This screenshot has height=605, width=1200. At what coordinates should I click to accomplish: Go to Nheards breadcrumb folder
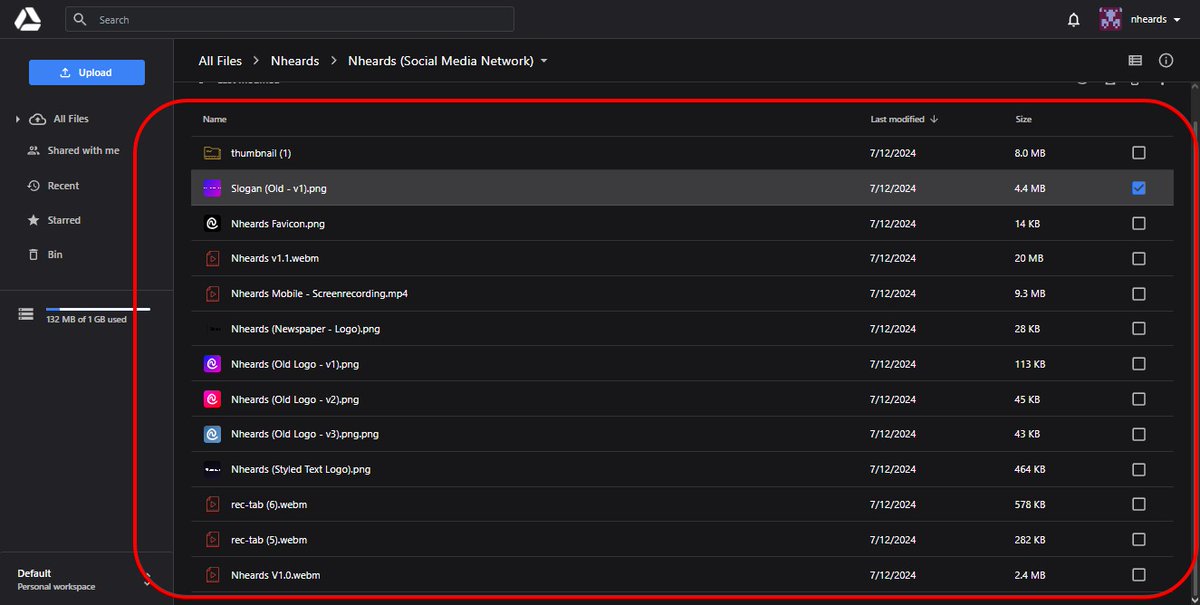(x=295, y=61)
